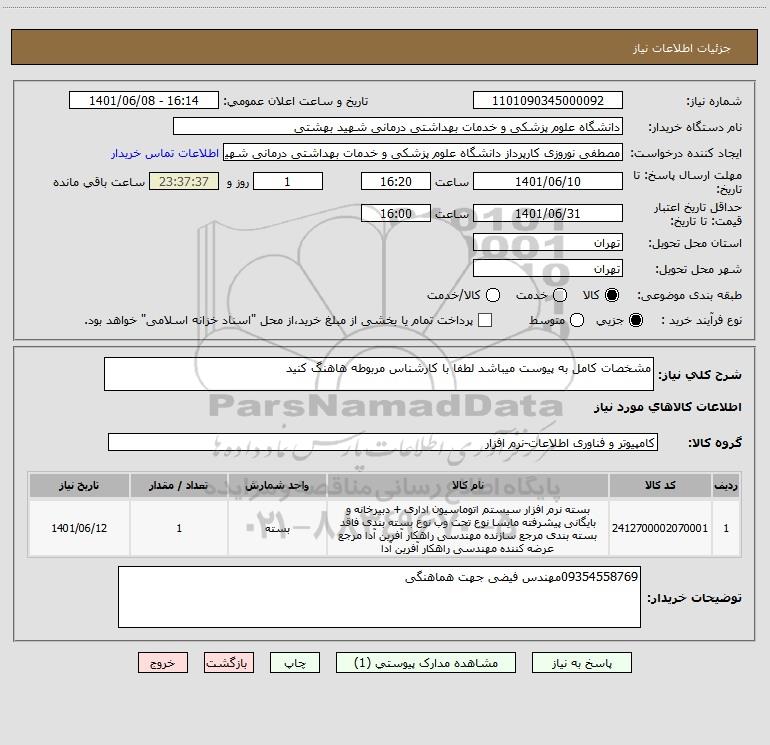The image size is (770, 745).
Task: Click the general need description text box
Action: [379, 375]
